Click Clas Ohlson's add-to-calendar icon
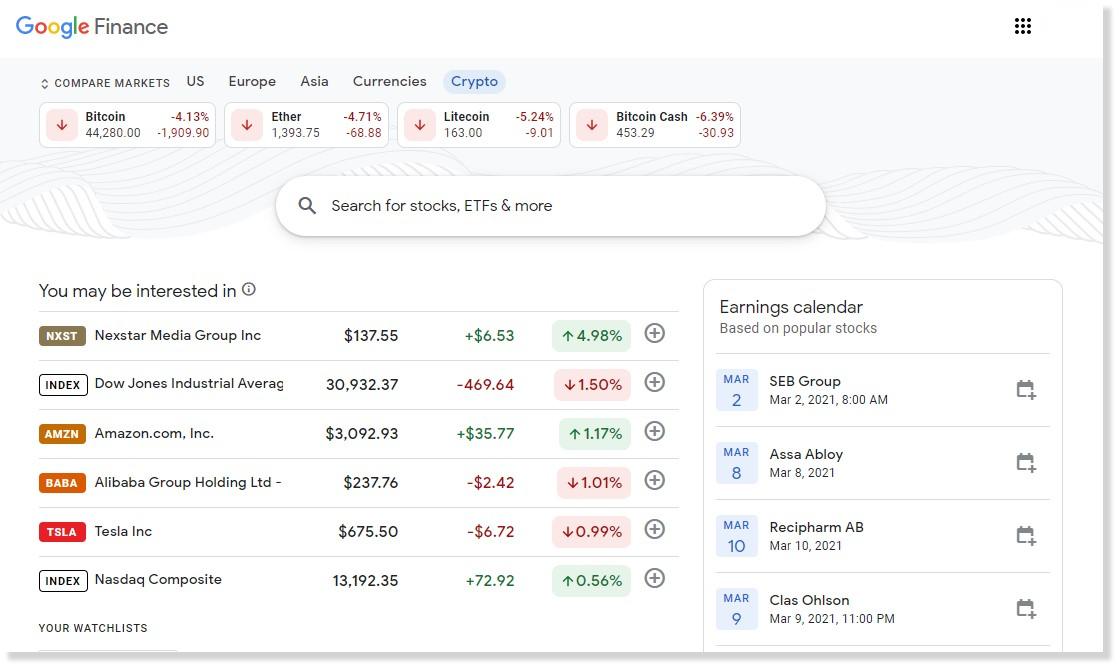This screenshot has width=1115, height=664. coord(1026,609)
